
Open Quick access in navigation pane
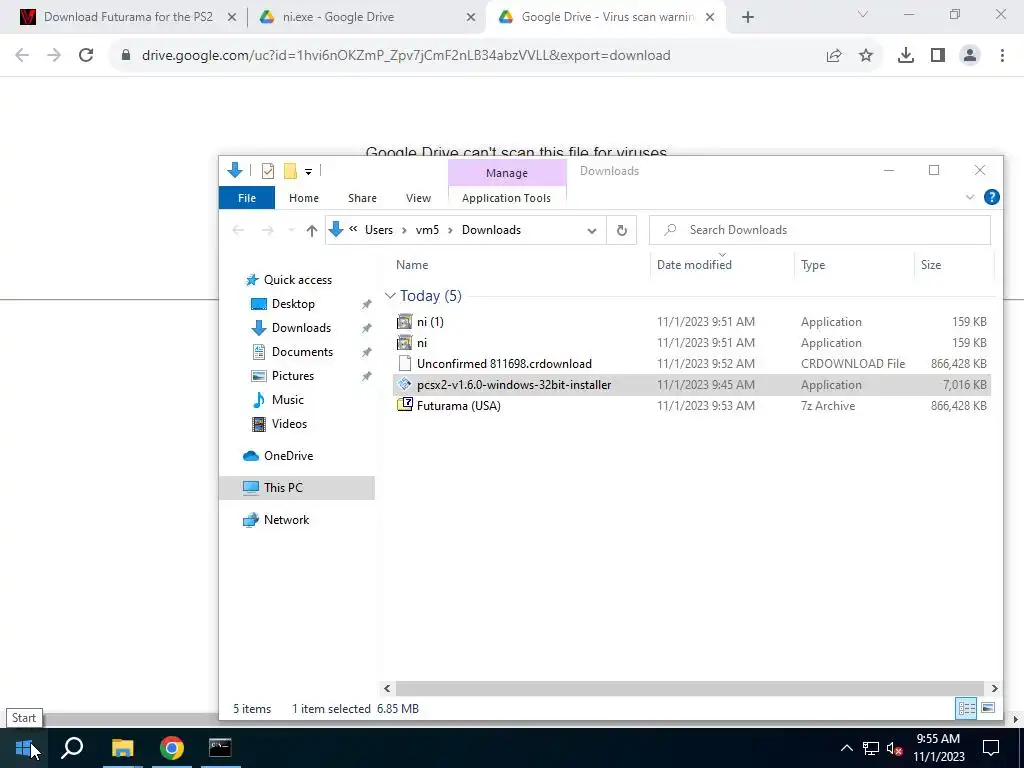coord(297,280)
